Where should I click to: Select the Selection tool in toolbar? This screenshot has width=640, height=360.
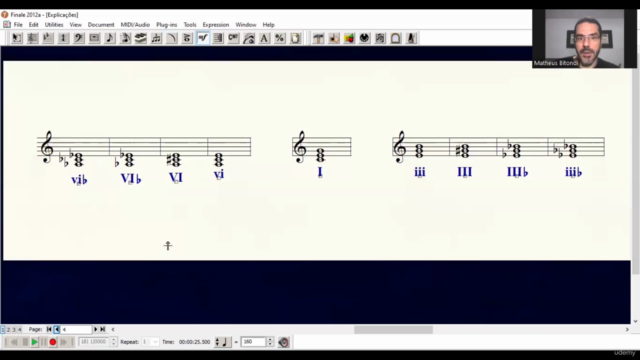(x=17, y=38)
